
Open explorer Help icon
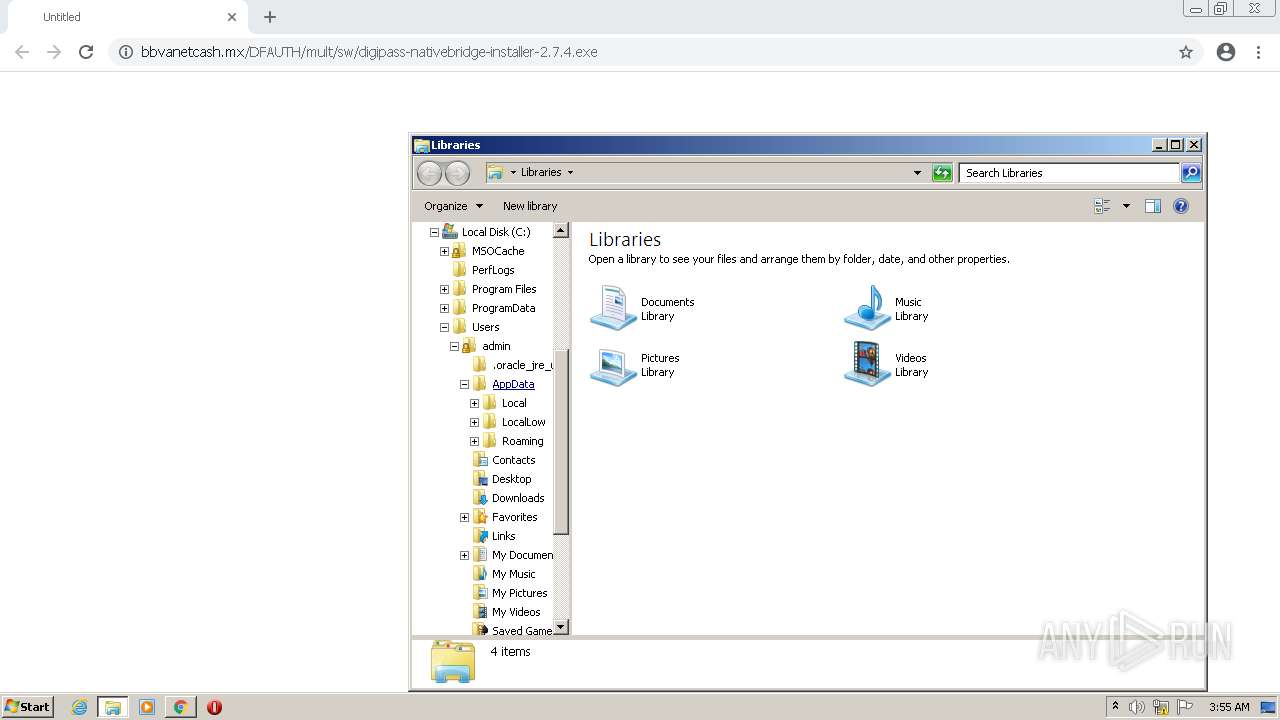pos(1181,206)
